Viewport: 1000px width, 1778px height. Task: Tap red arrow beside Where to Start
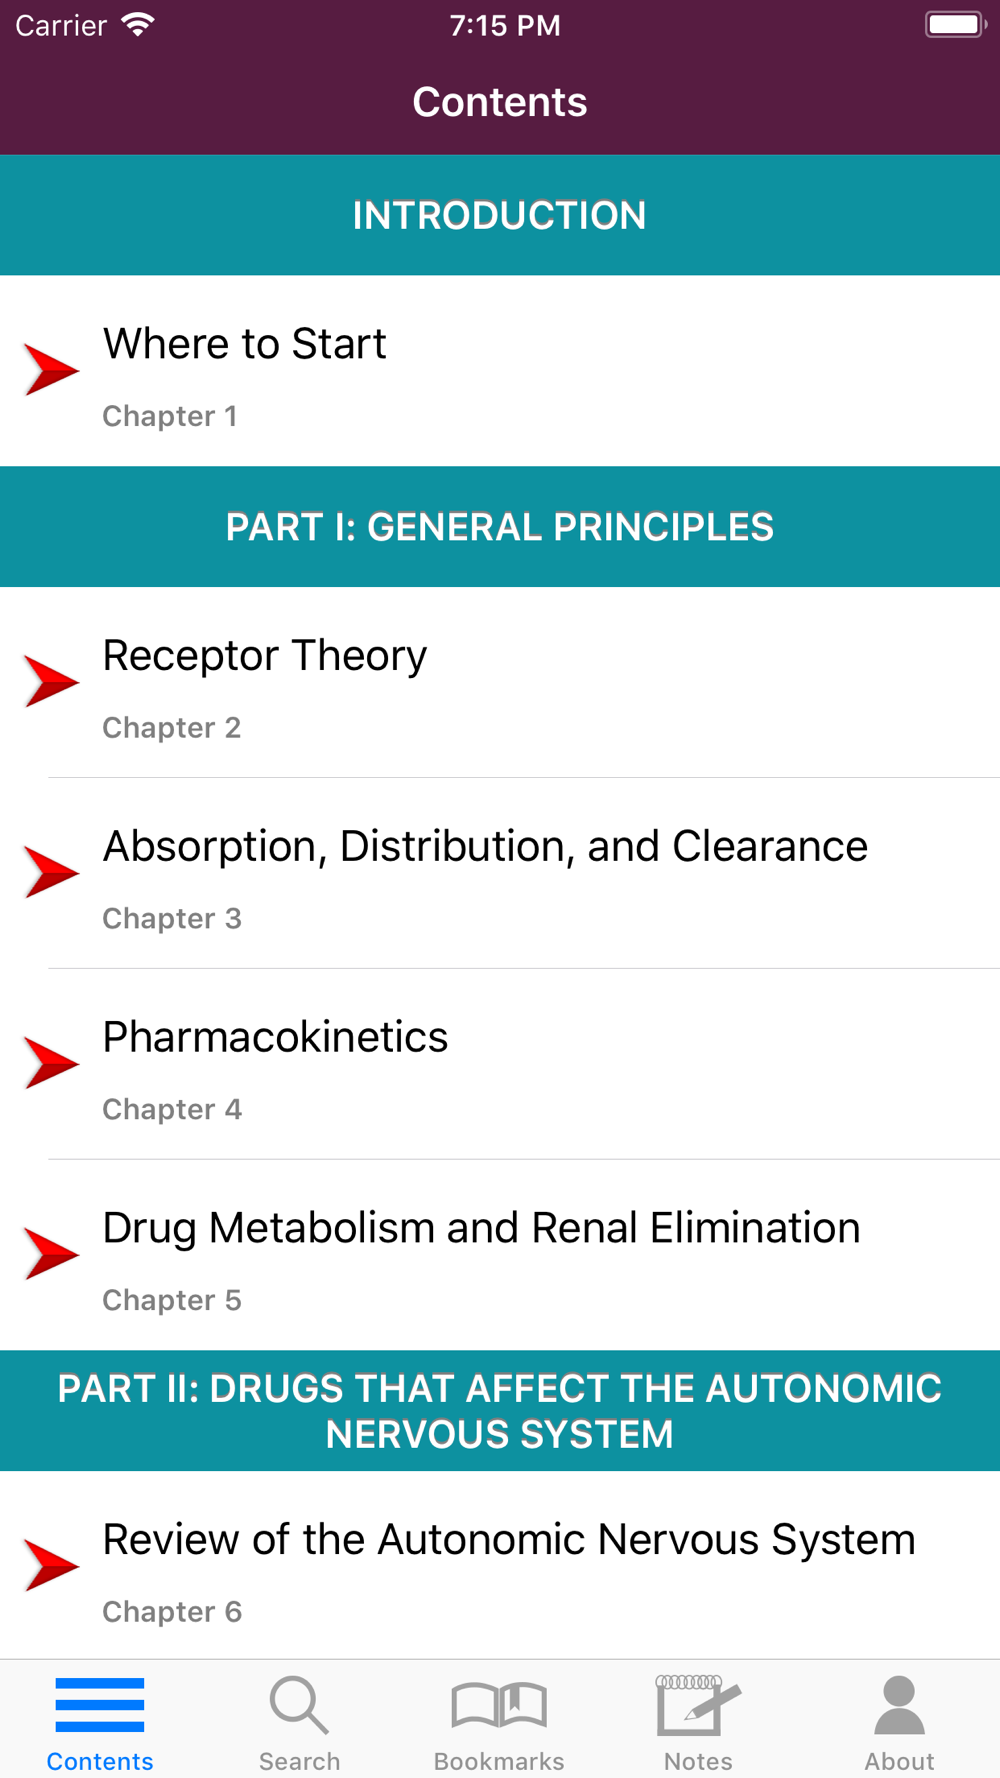click(51, 370)
